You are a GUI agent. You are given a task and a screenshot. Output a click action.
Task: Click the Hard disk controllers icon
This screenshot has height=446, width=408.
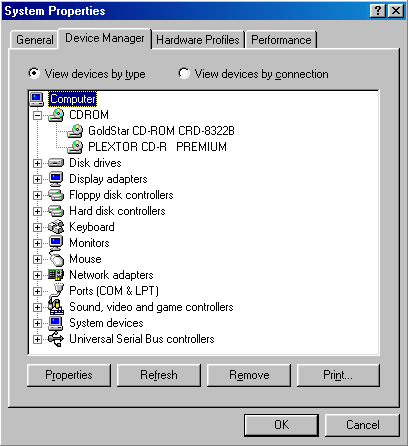tap(56, 211)
